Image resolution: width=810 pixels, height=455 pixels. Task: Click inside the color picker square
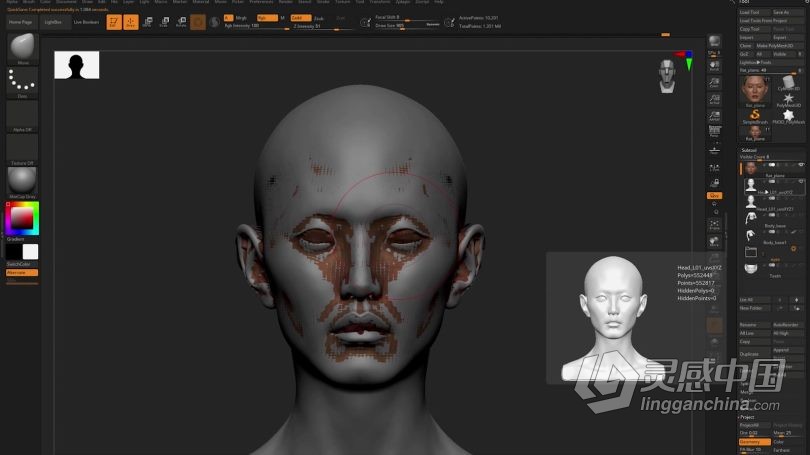tap(22, 218)
